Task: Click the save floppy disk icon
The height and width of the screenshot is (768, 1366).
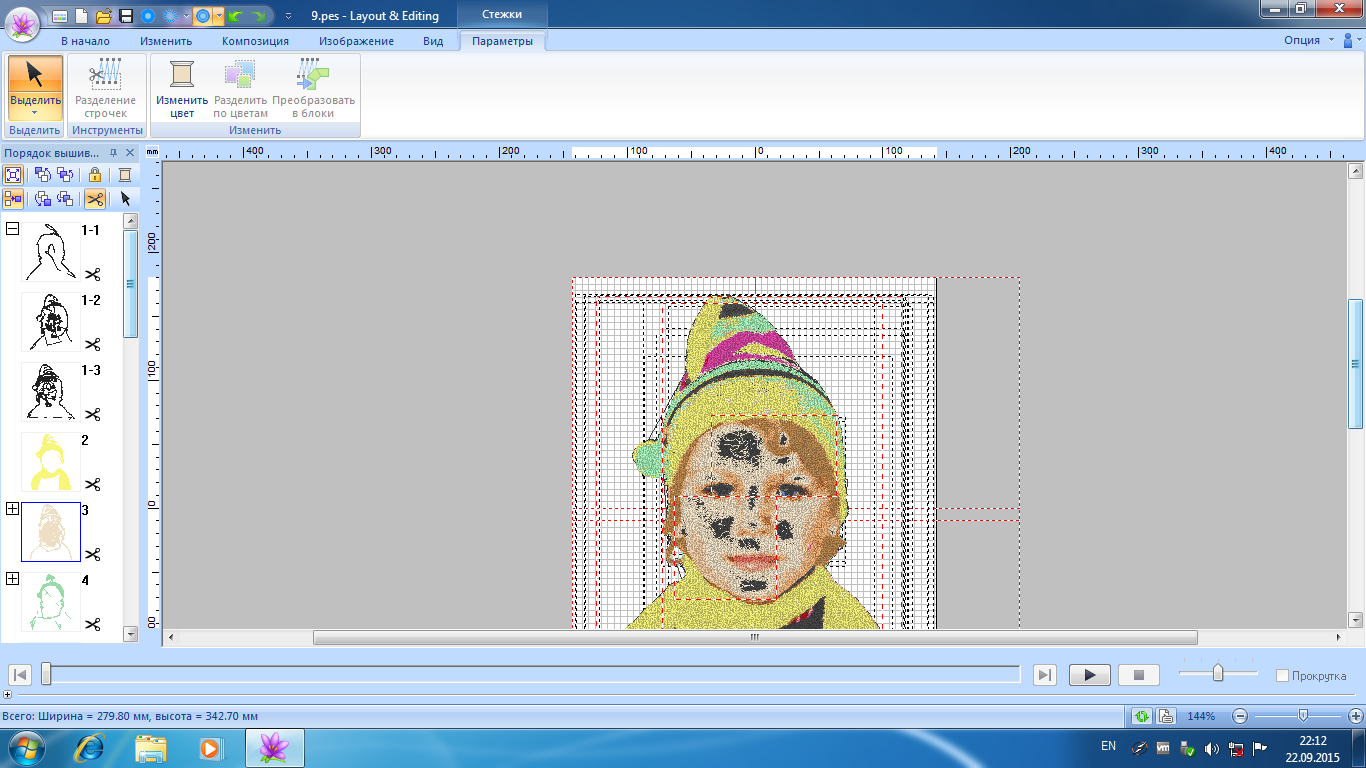Action: click(126, 16)
